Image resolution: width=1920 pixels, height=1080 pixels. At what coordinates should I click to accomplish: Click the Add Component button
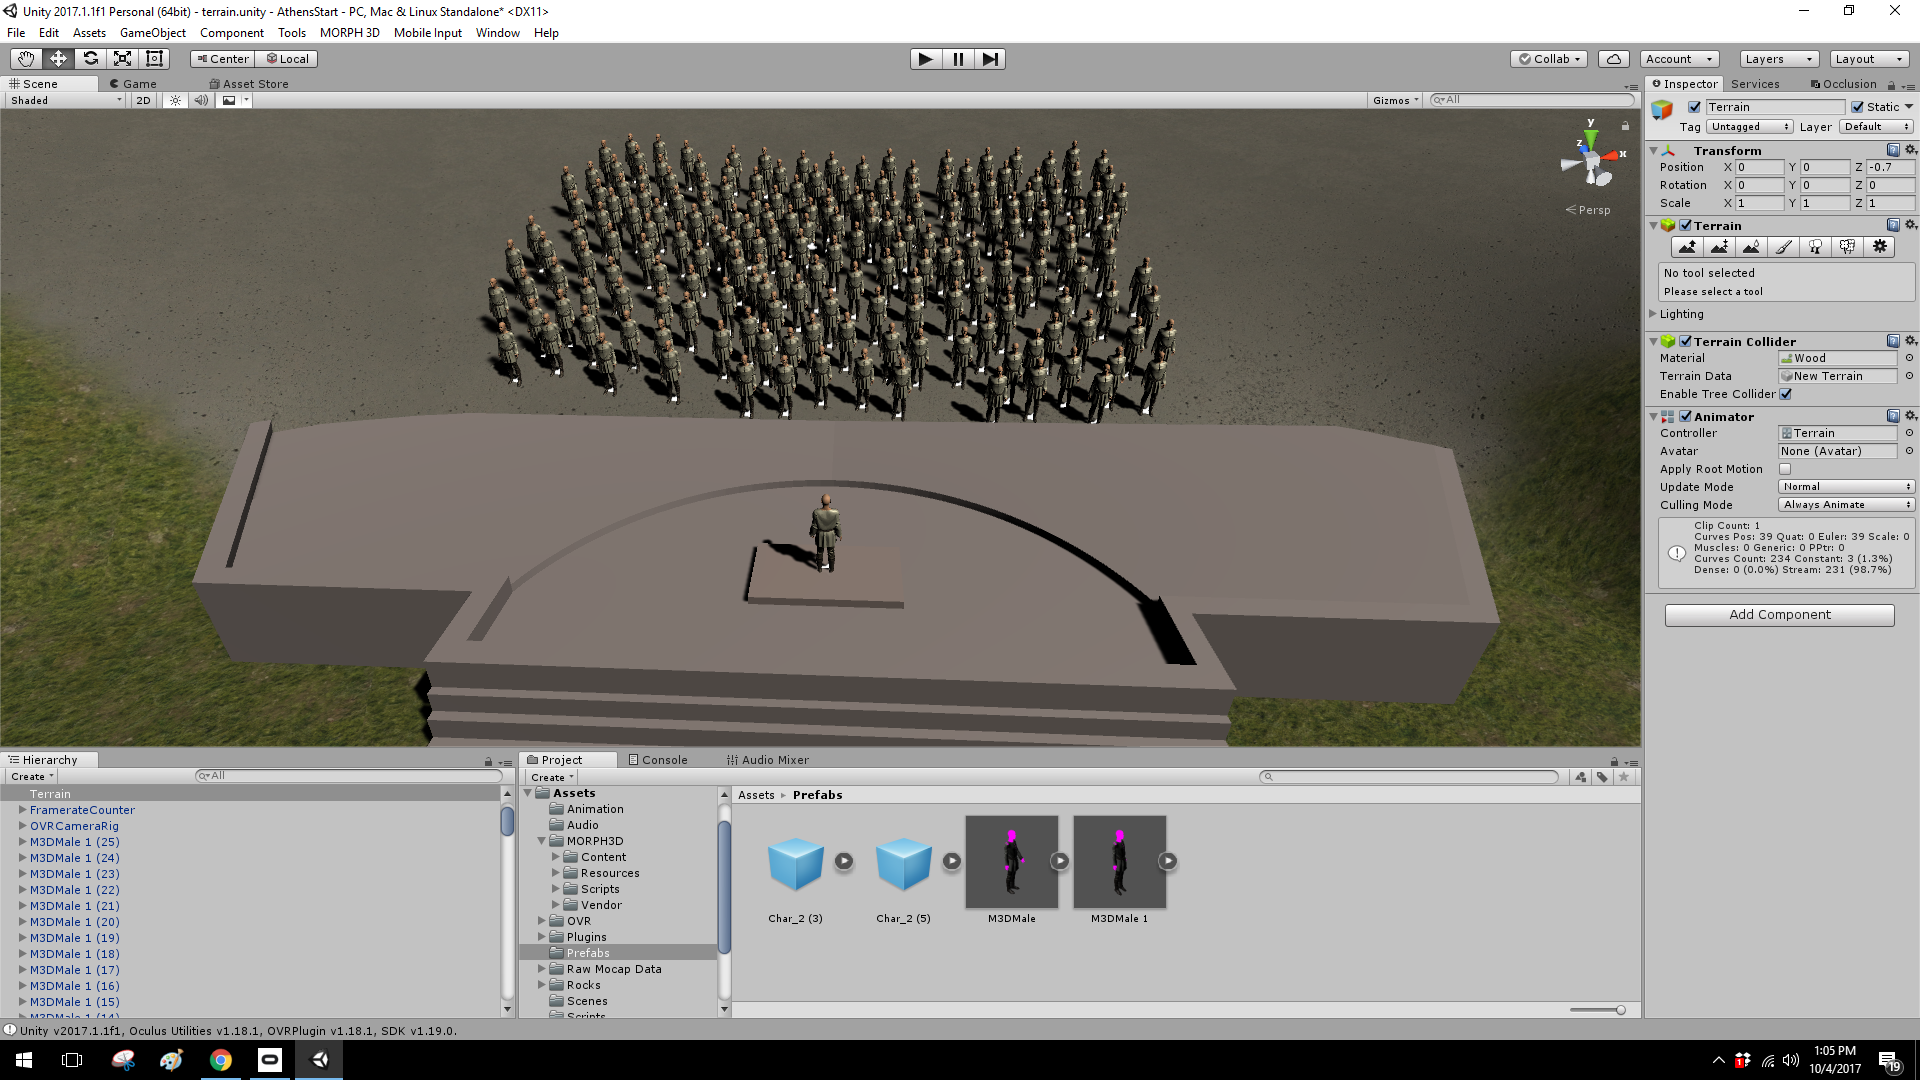click(x=1779, y=615)
